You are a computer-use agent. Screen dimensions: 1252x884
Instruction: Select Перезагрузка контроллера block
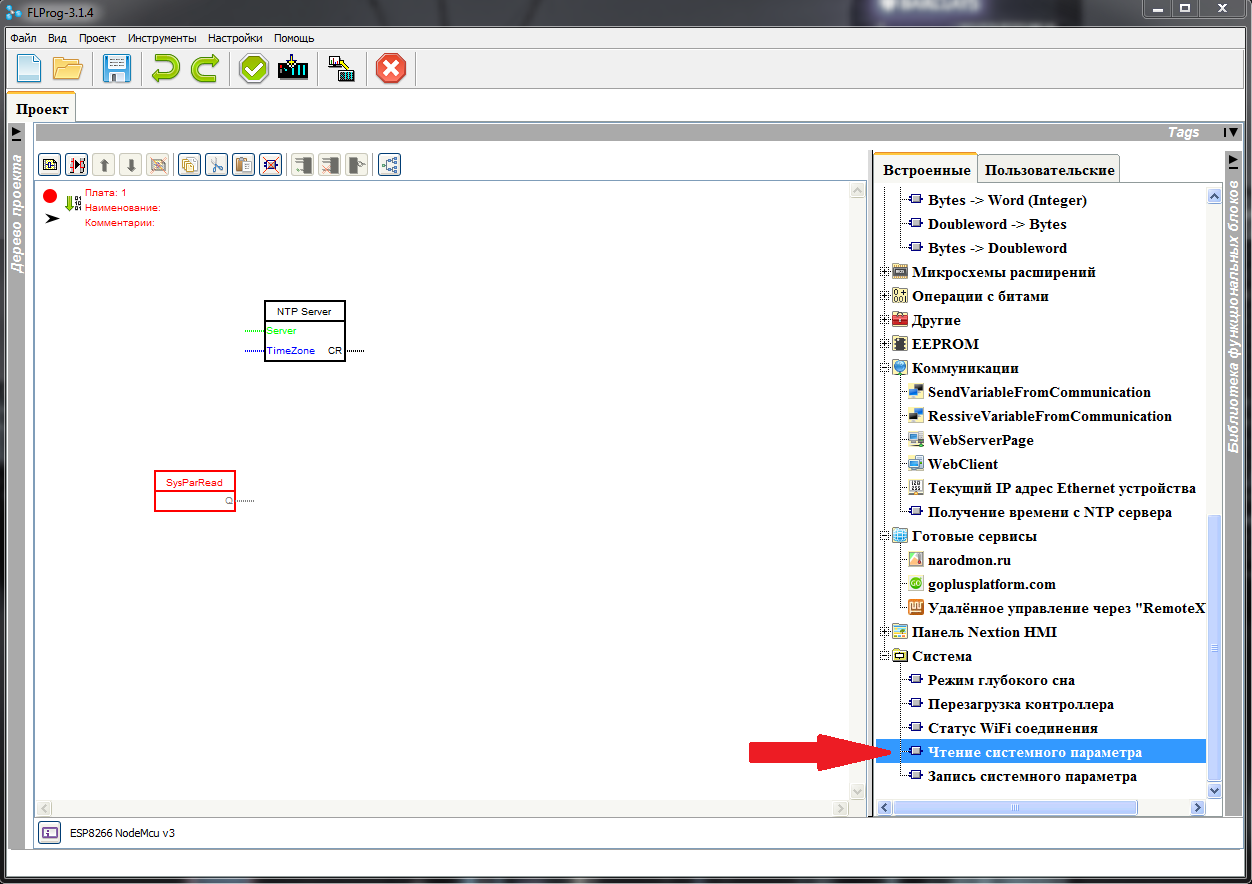tap(1021, 704)
